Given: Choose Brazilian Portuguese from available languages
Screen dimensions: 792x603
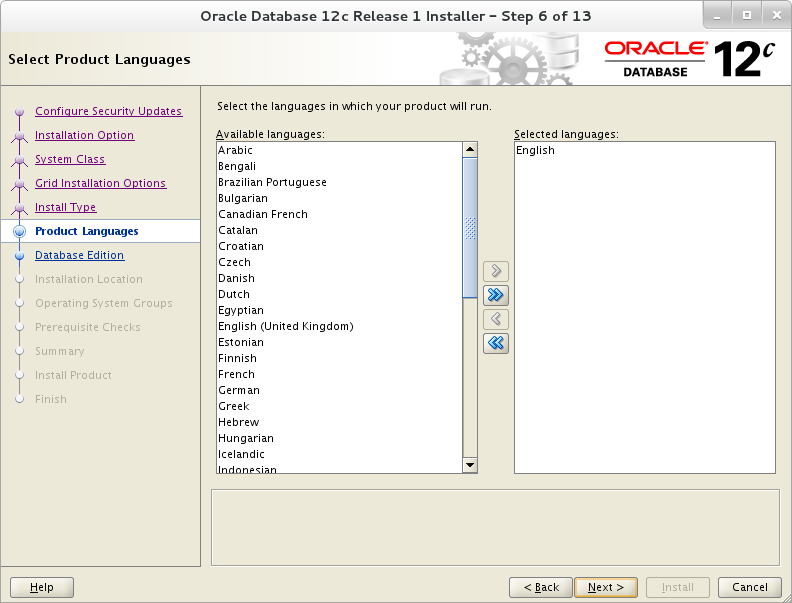Looking at the screenshot, I should (339, 182).
